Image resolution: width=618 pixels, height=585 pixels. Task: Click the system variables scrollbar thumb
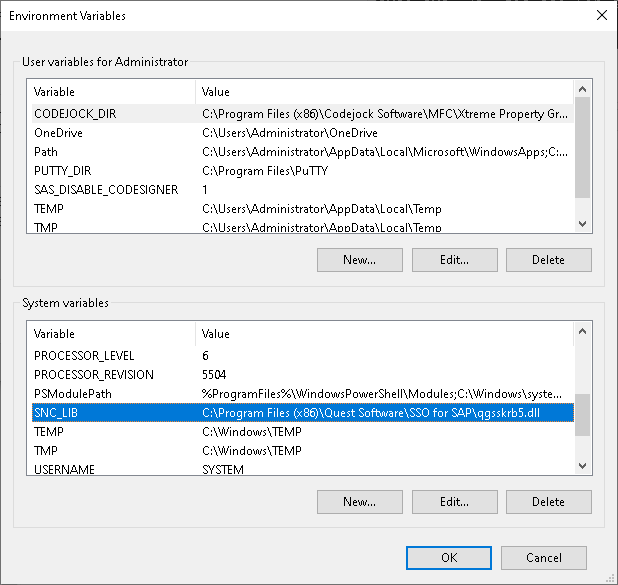(583, 415)
